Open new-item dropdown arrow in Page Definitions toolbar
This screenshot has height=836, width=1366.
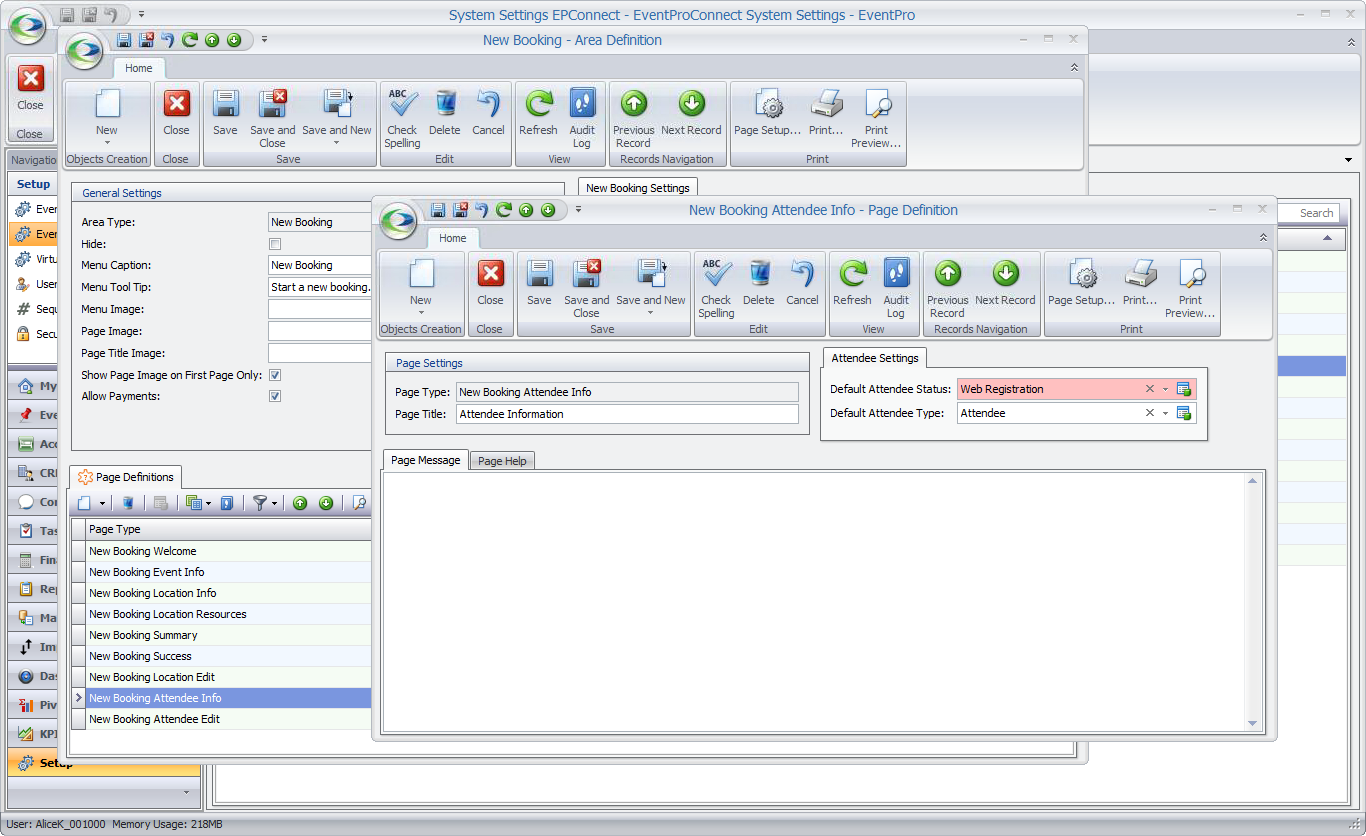click(x=102, y=503)
